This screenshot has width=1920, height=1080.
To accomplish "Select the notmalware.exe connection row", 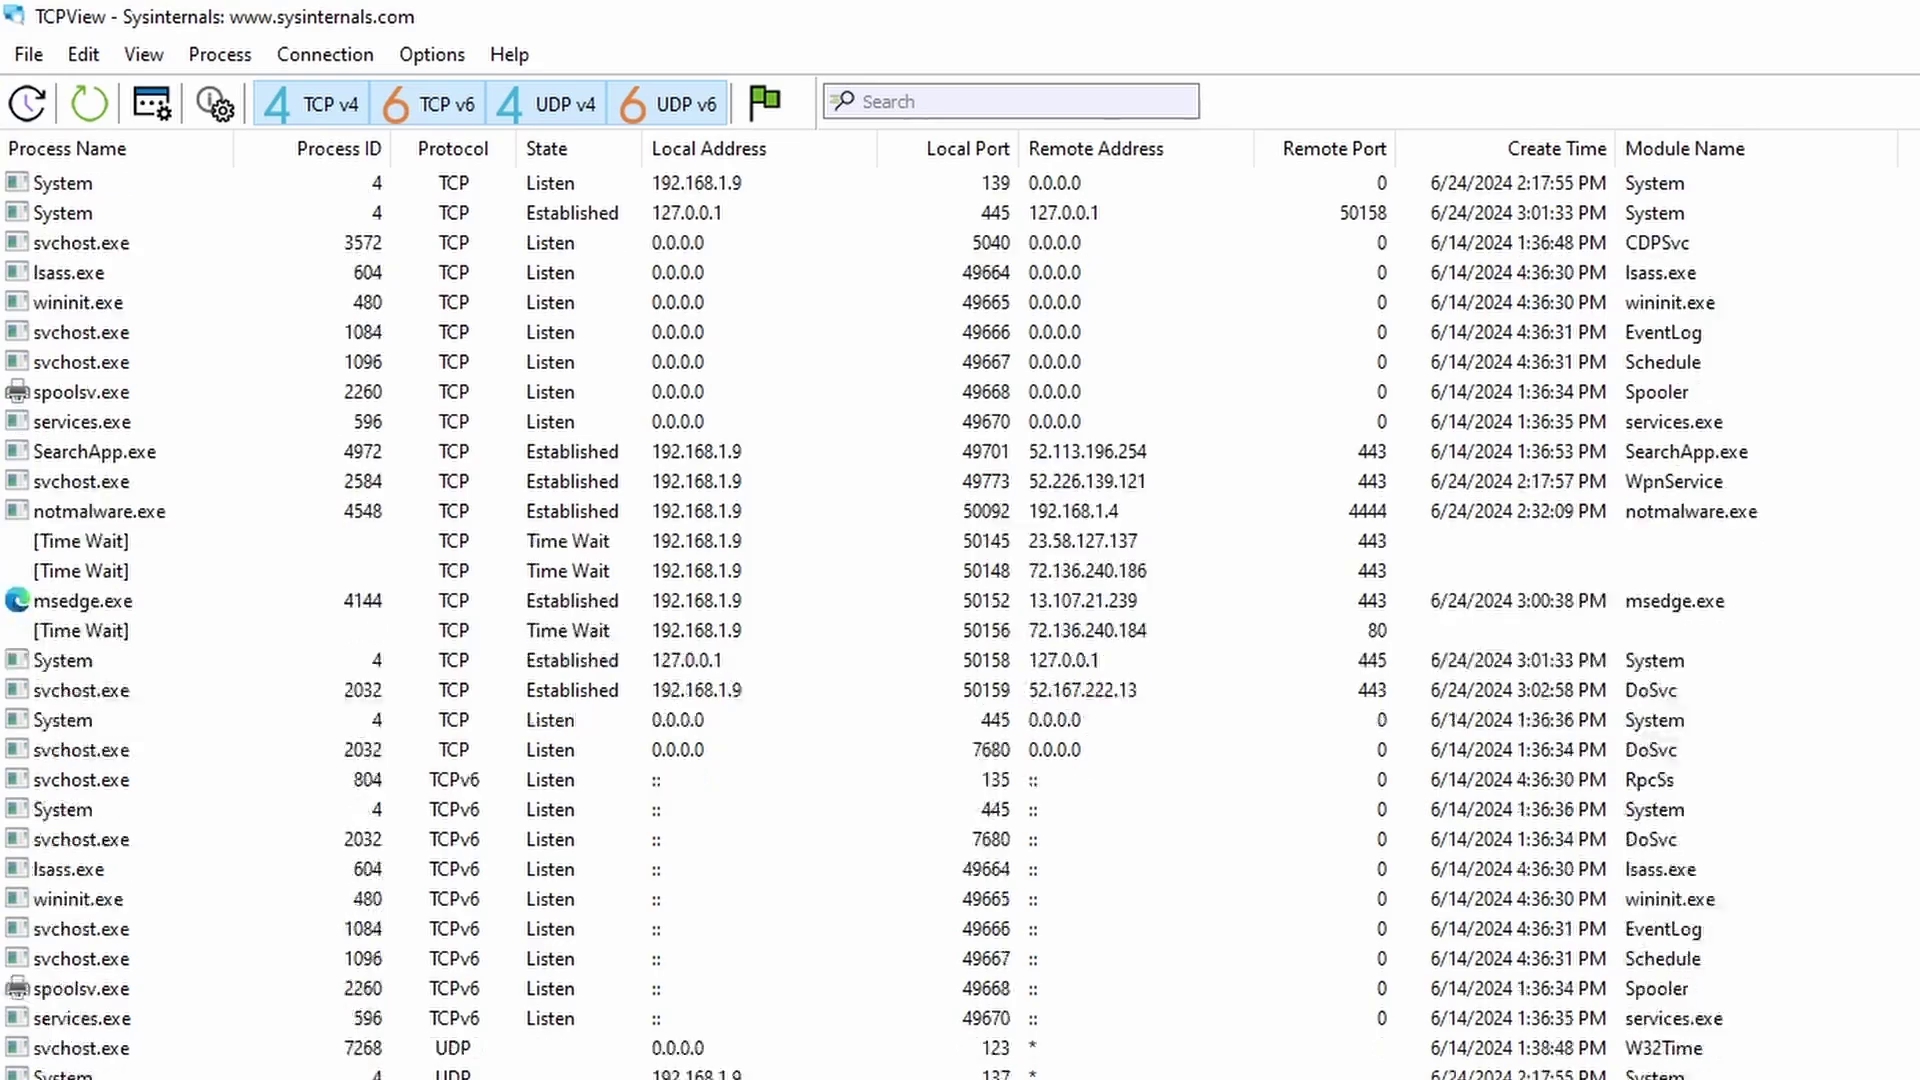I will click(99, 511).
